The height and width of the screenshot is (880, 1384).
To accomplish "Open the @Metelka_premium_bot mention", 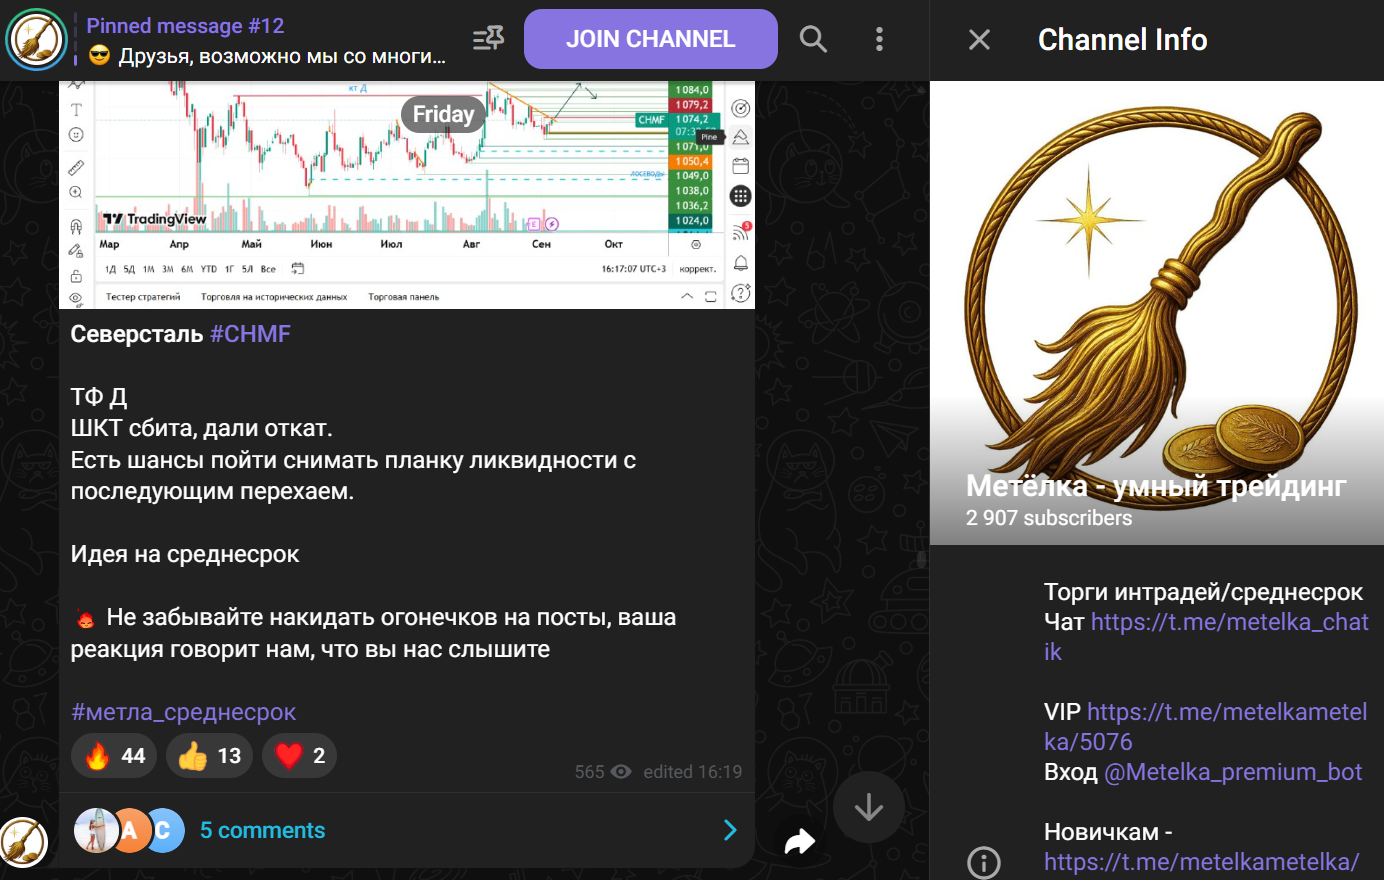I will point(1233,772).
